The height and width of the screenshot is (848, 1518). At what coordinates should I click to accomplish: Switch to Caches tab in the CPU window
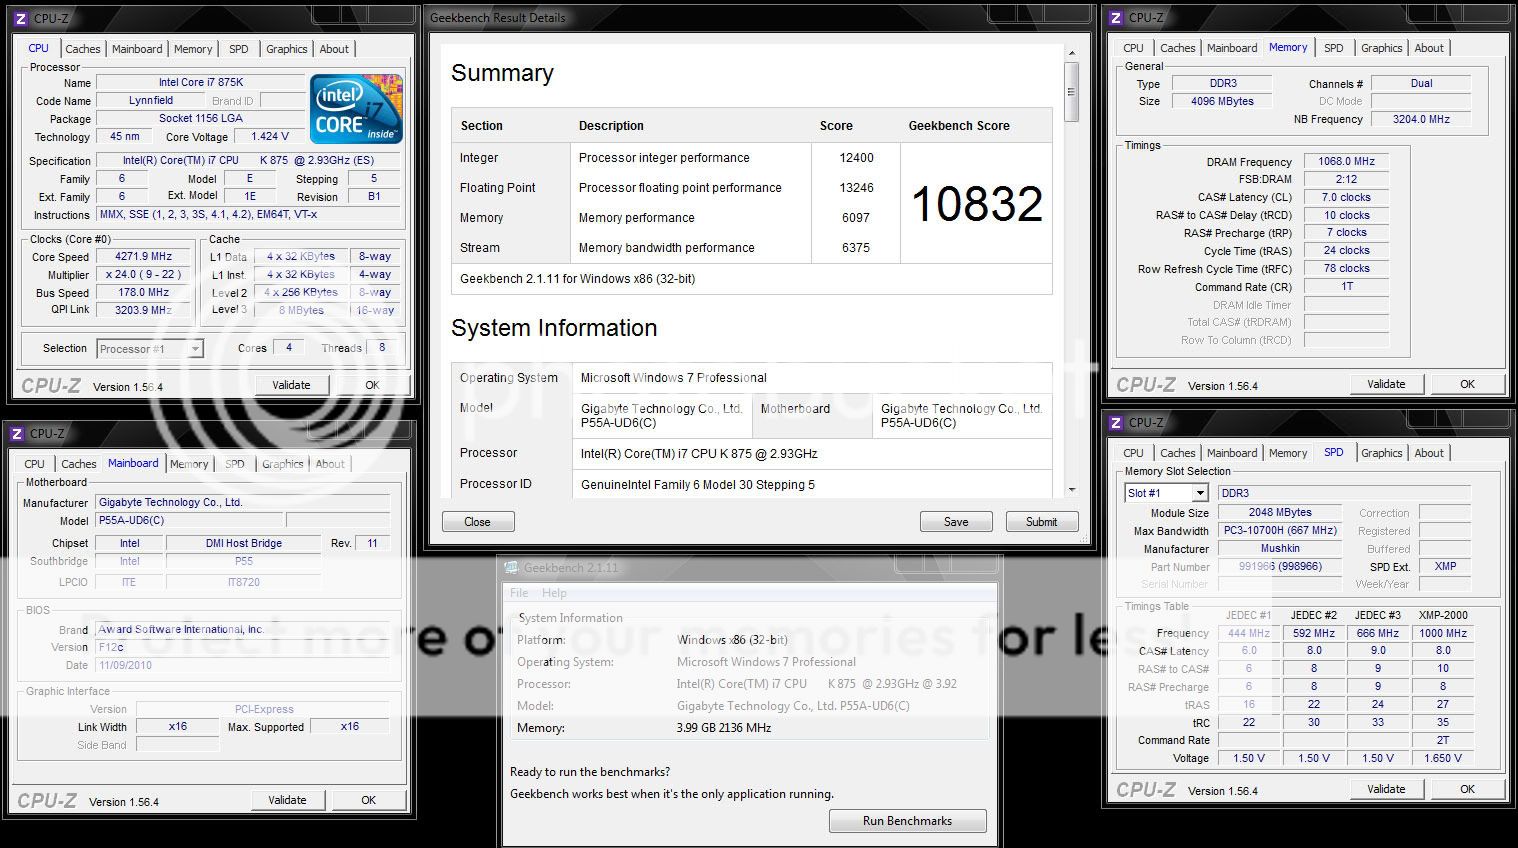83,49
